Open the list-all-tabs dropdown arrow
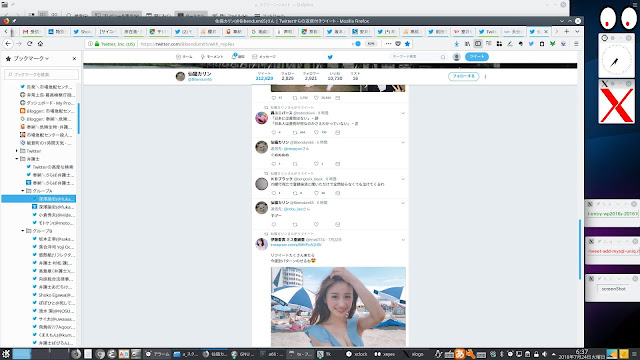 coord(577,31)
